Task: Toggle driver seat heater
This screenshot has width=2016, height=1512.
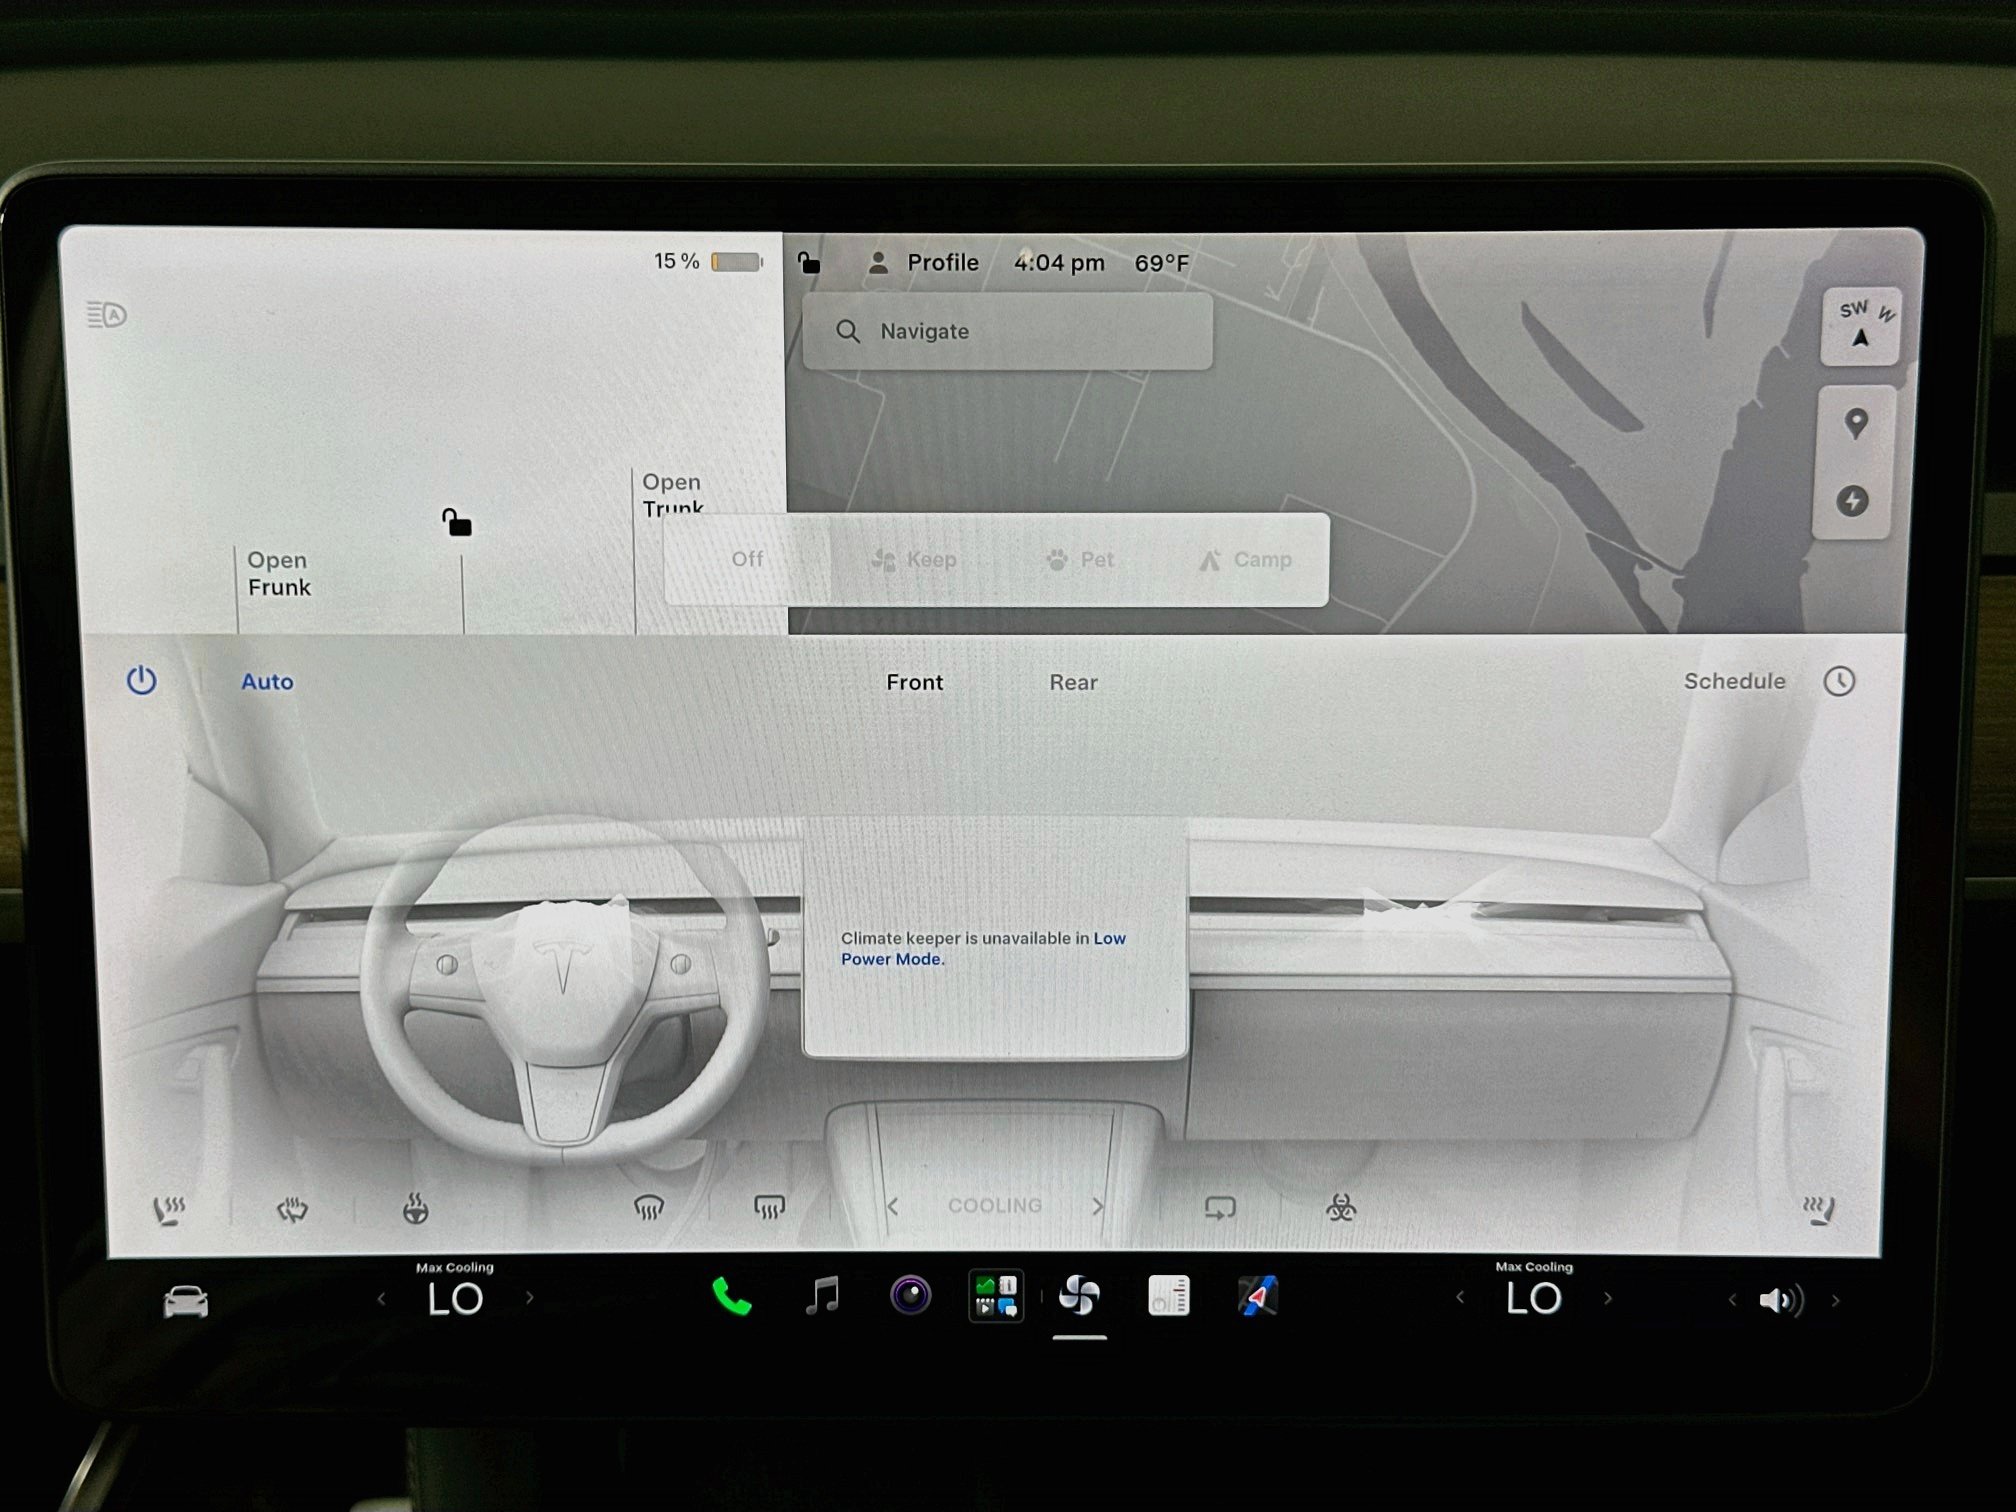Action: click(169, 1210)
